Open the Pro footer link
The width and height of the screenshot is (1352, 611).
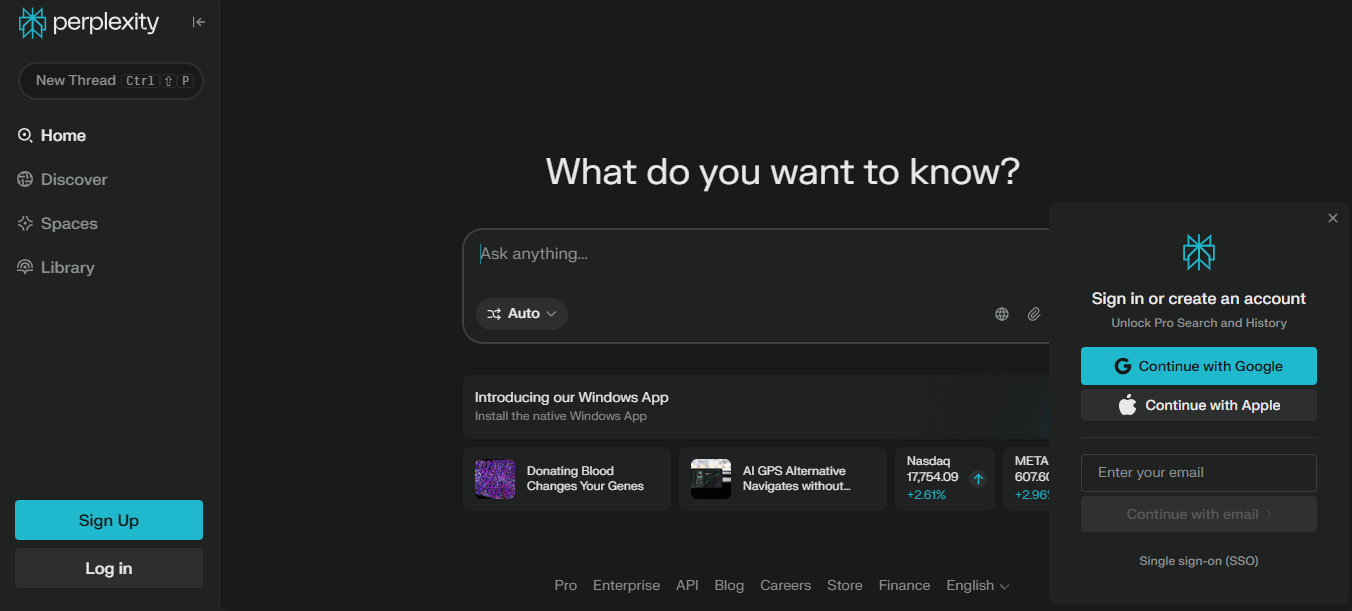[x=566, y=586]
